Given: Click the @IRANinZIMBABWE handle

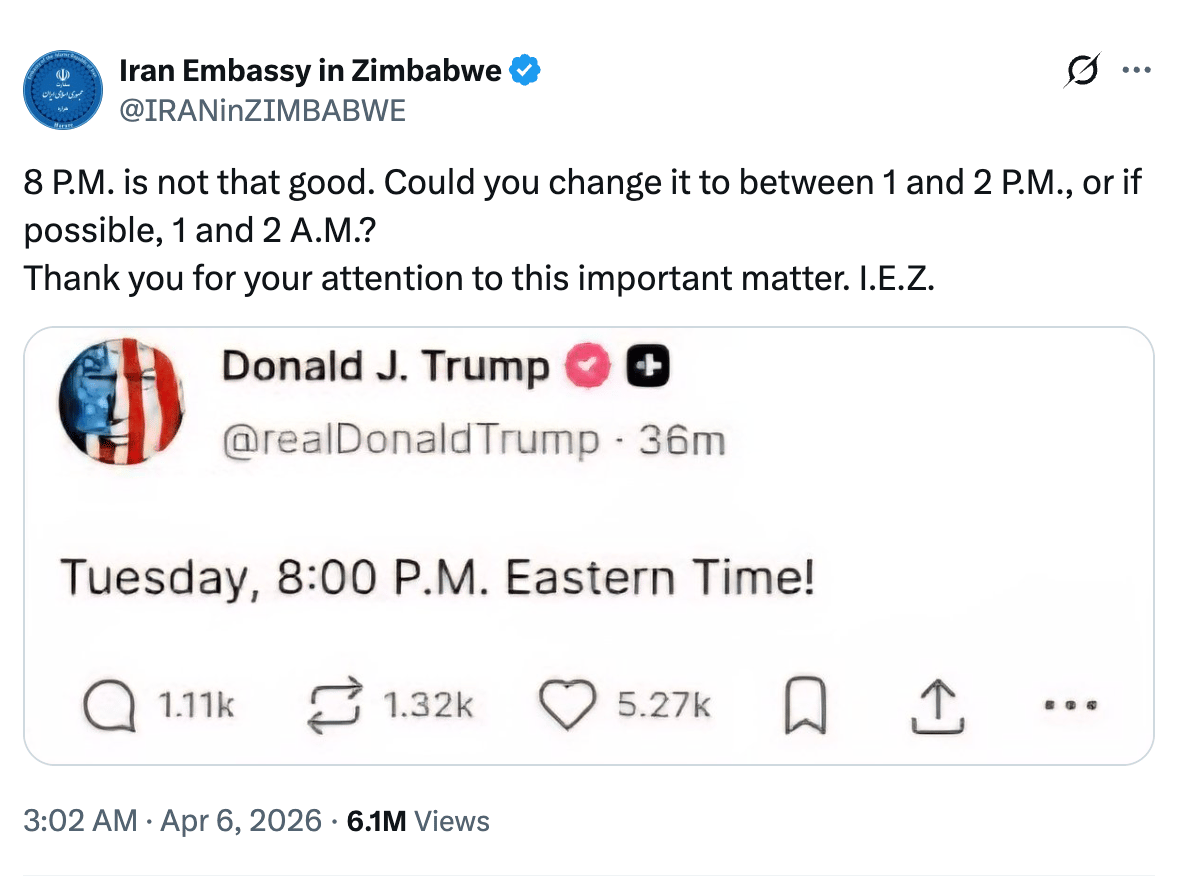Looking at the screenshot, I should click(x=262, y=110).
